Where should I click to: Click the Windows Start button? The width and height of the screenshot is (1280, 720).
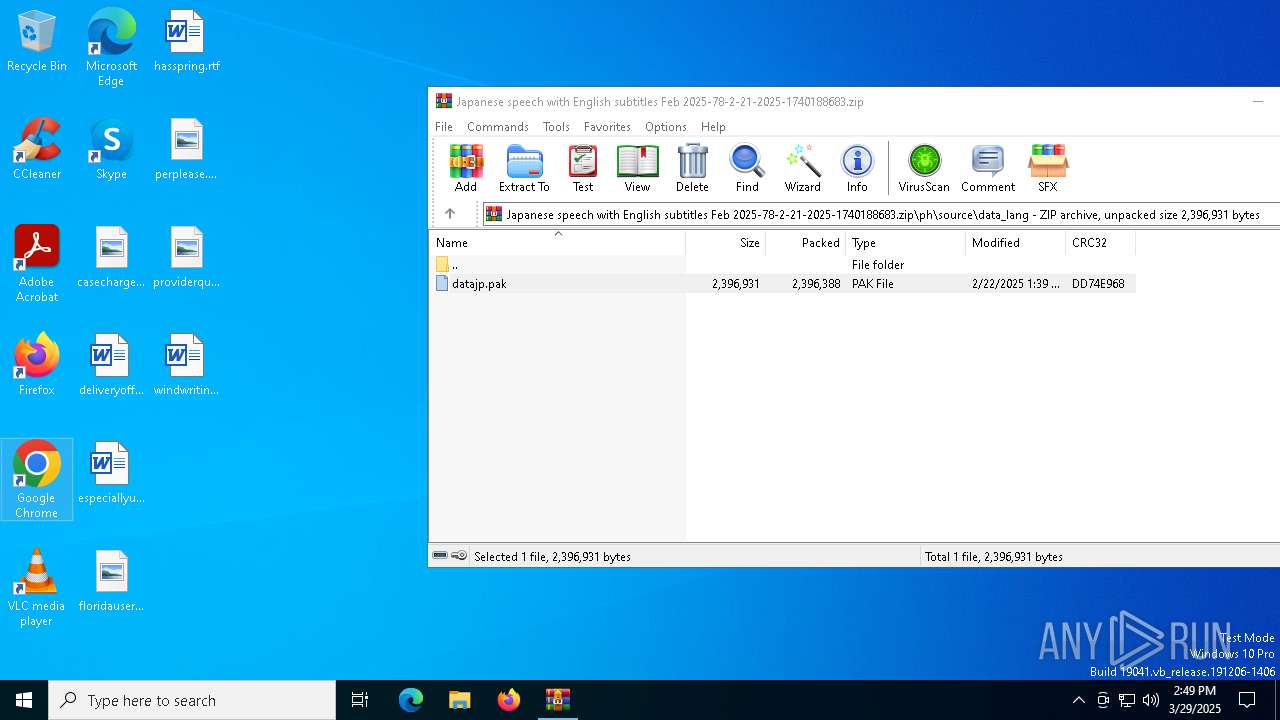click(x=24, y=700)
